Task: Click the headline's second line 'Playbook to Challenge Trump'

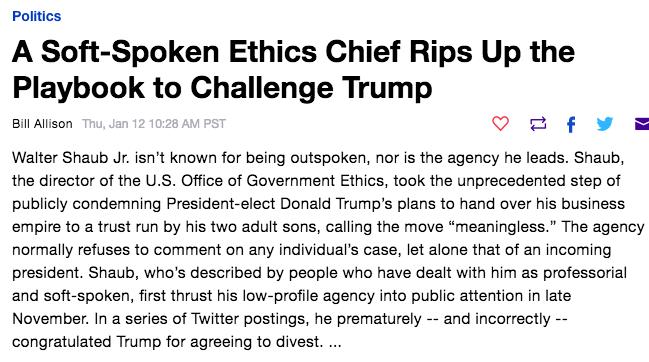Action: pos(222,88)
